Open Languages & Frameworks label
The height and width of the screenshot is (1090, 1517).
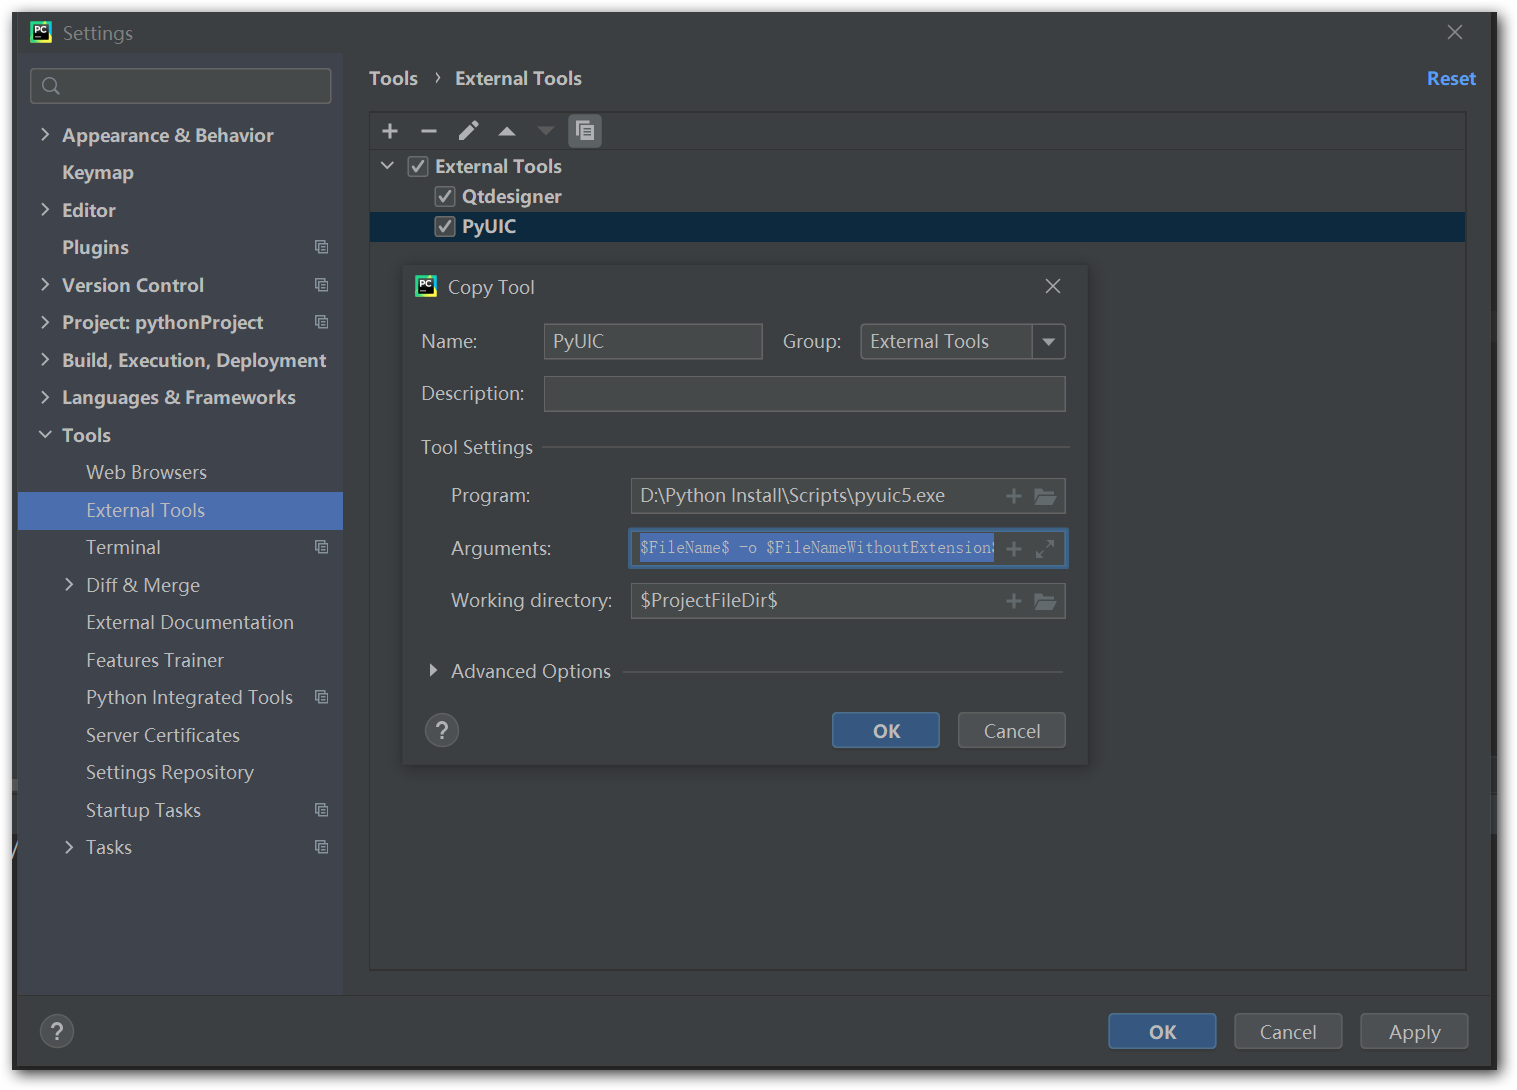click(x=179, y=397)
